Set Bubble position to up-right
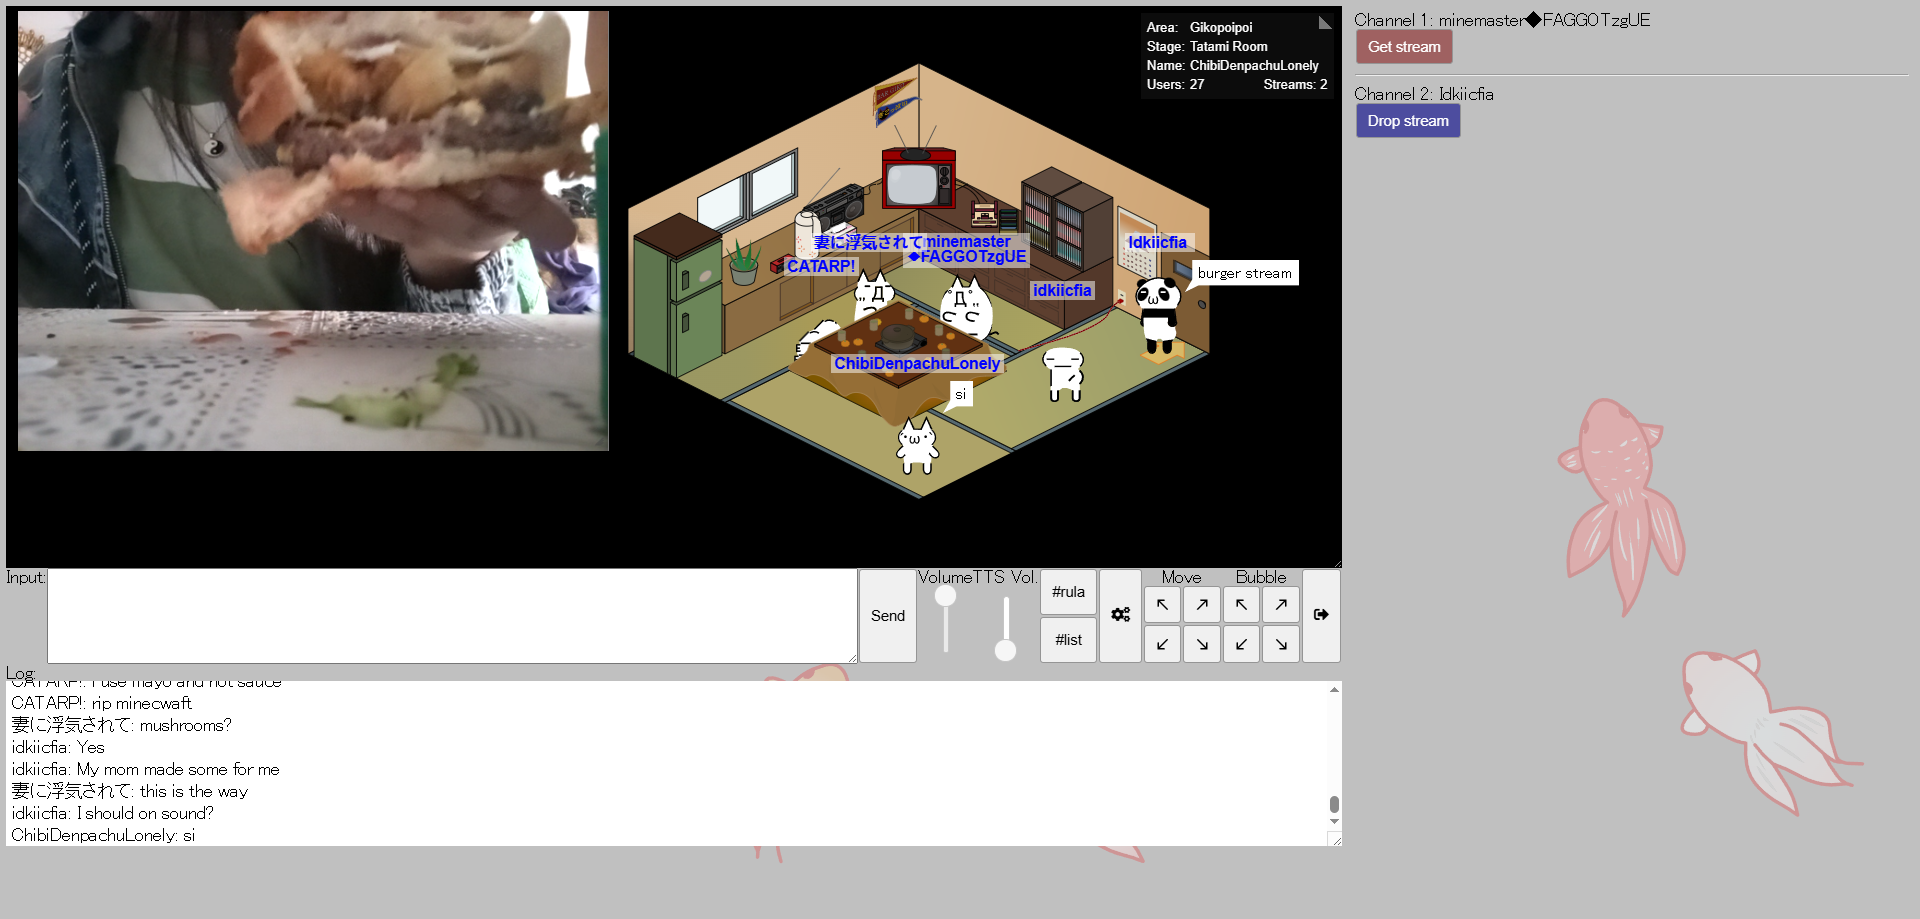The width and height of the screenshot is (1920, 919). pyautogui.click(x=1280, y=605)
